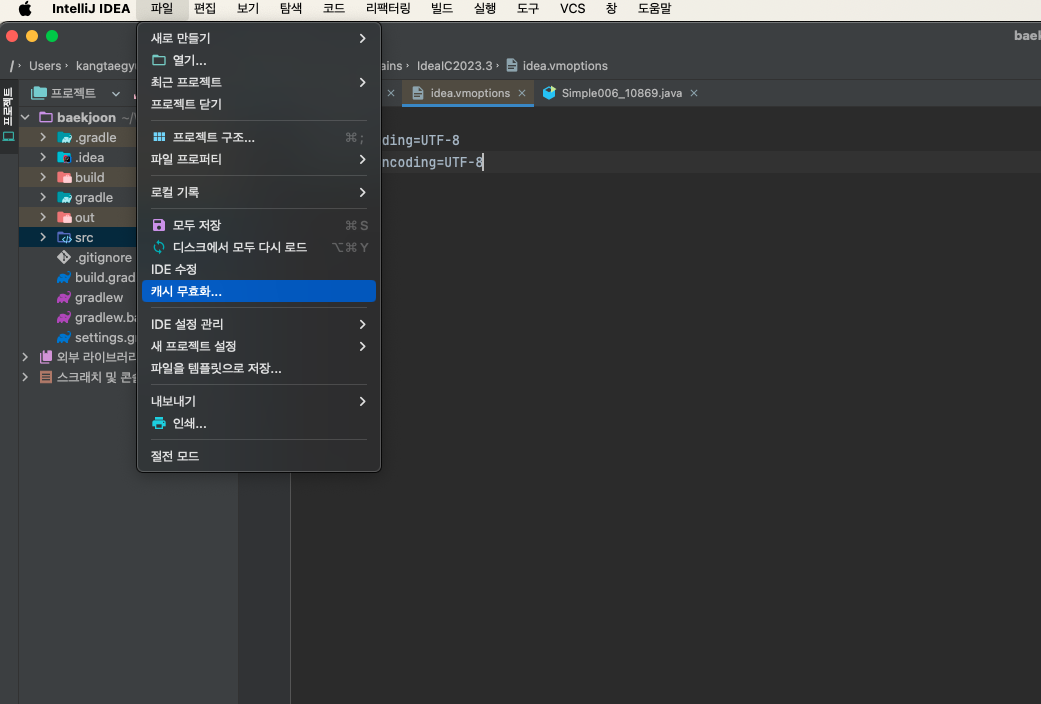Viewport: 1041px width, 704px height.
Task: Select 파일을 템플릿으로 저장...
Action: (259, 369)
